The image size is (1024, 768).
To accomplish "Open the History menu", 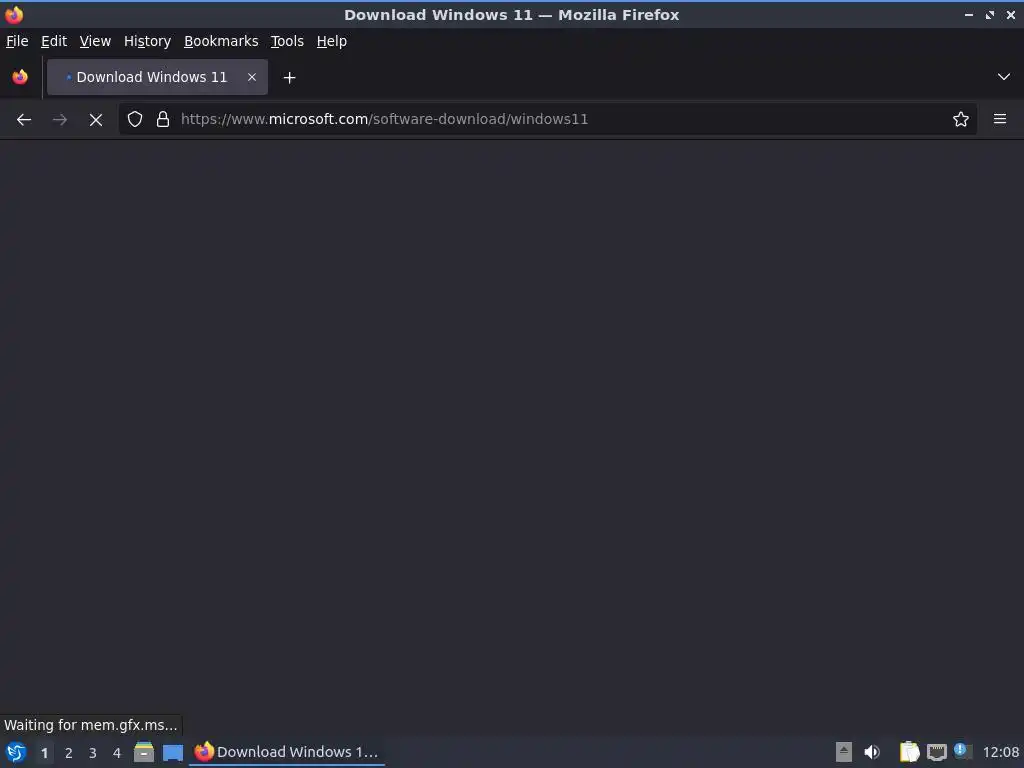I will (147, 41).
